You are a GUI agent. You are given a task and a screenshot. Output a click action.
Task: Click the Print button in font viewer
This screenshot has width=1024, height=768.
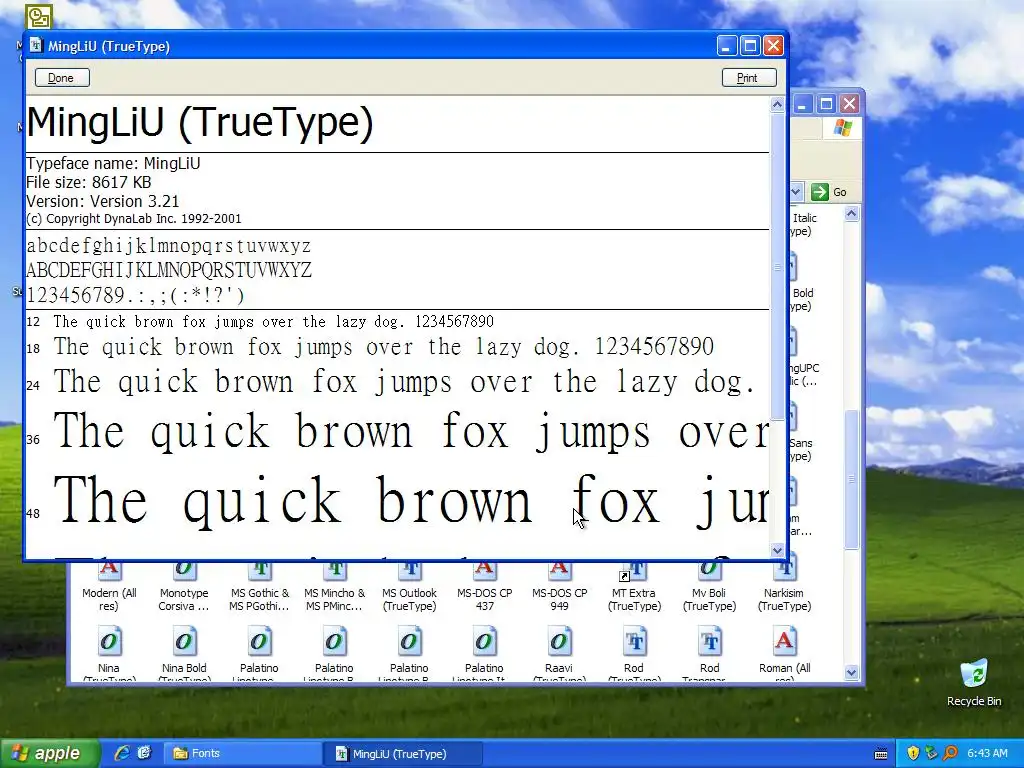(x=749, y=78)
